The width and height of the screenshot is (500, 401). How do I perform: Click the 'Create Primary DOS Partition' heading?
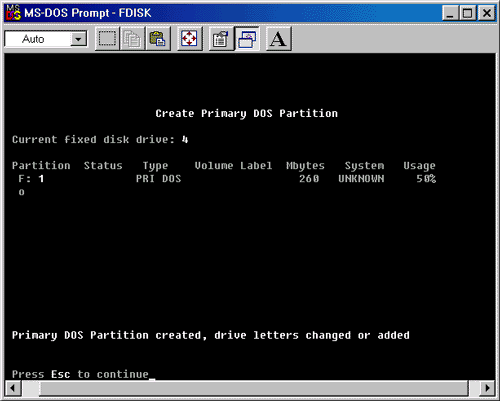tap(246, 113)
